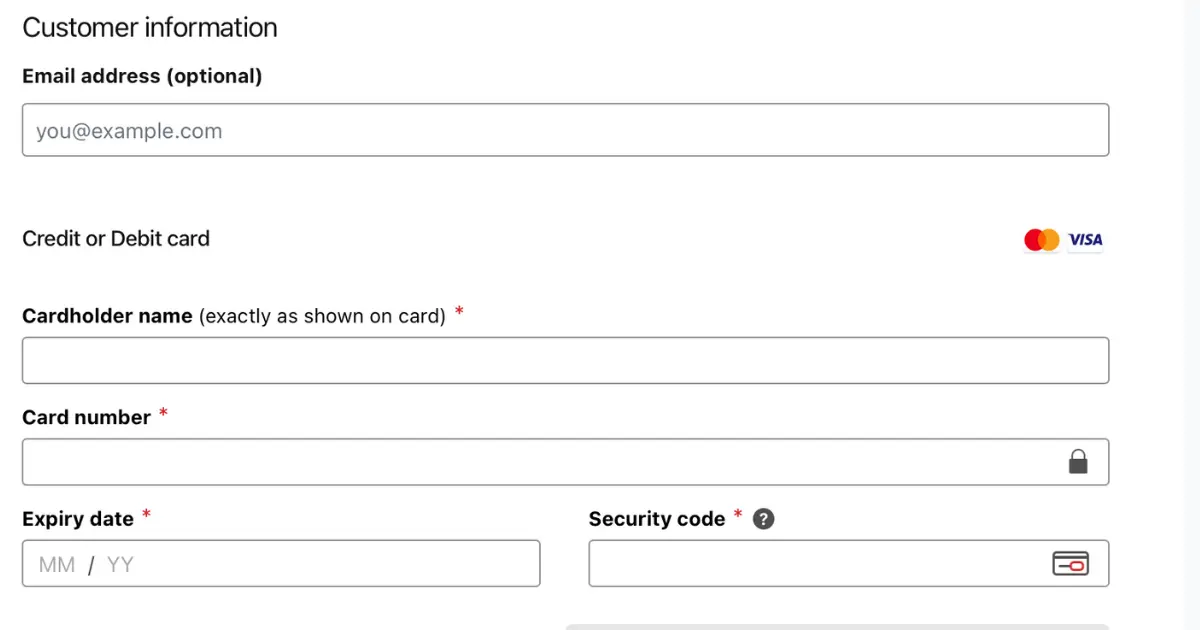This screenshot has width=1200, height=630.
Task: Click the Visa logo icon
Action: point(1085,240)
